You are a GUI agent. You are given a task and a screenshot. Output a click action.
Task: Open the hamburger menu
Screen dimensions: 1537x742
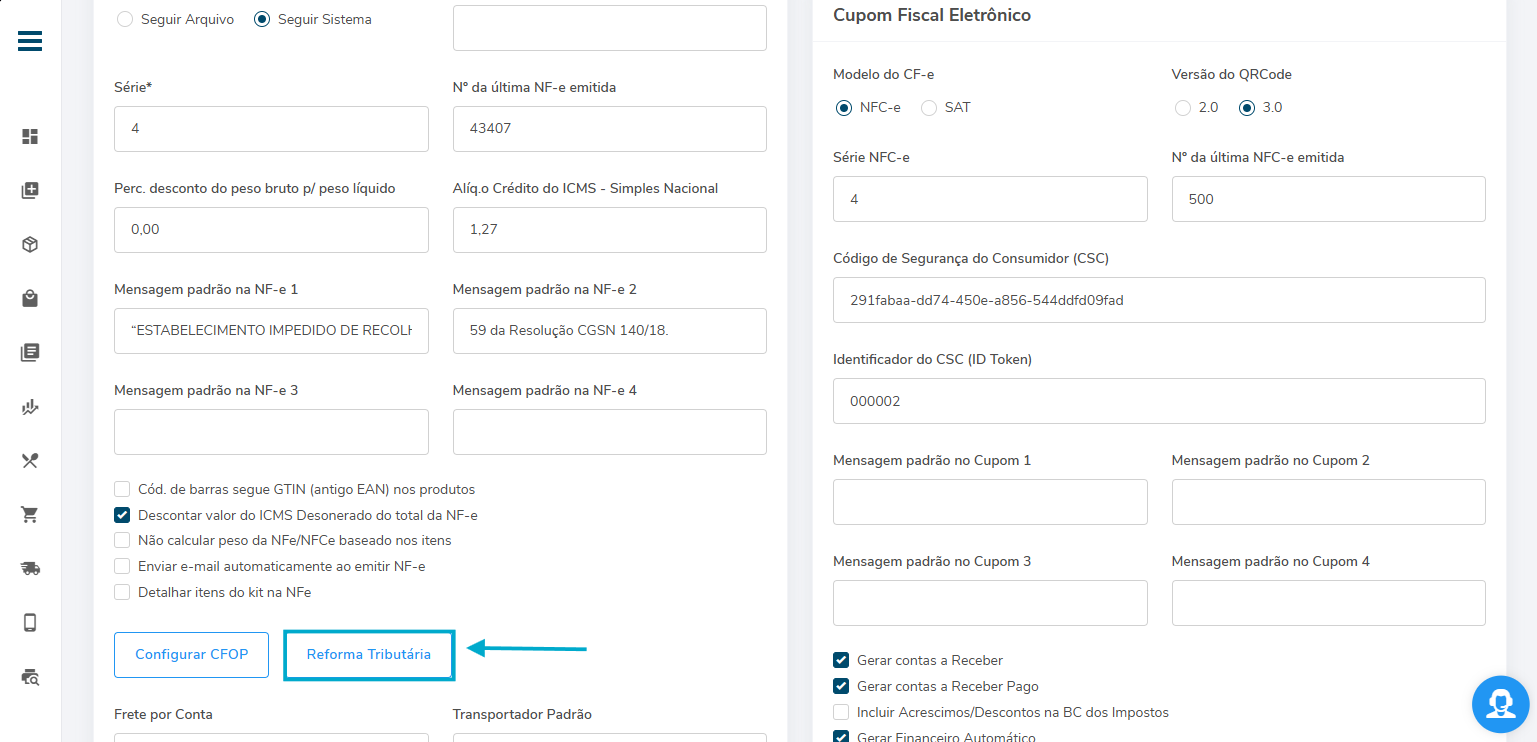30,41
